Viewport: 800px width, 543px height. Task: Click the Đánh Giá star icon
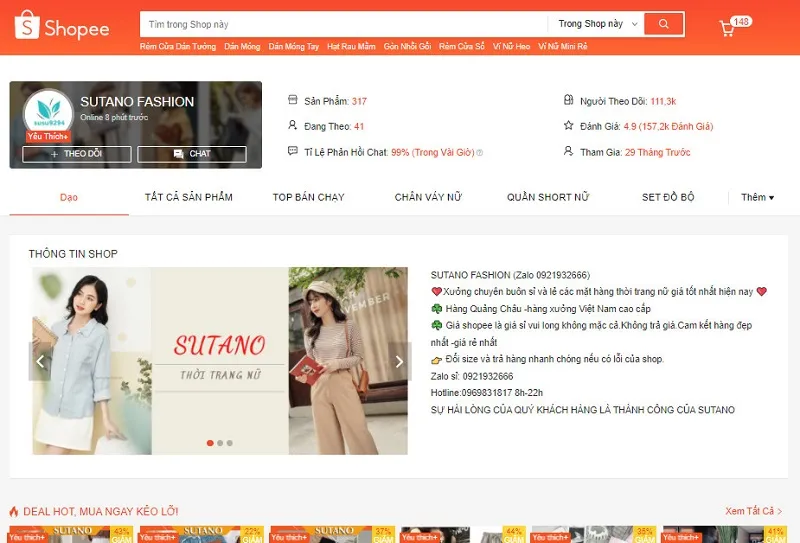click(x=568, y=125)
